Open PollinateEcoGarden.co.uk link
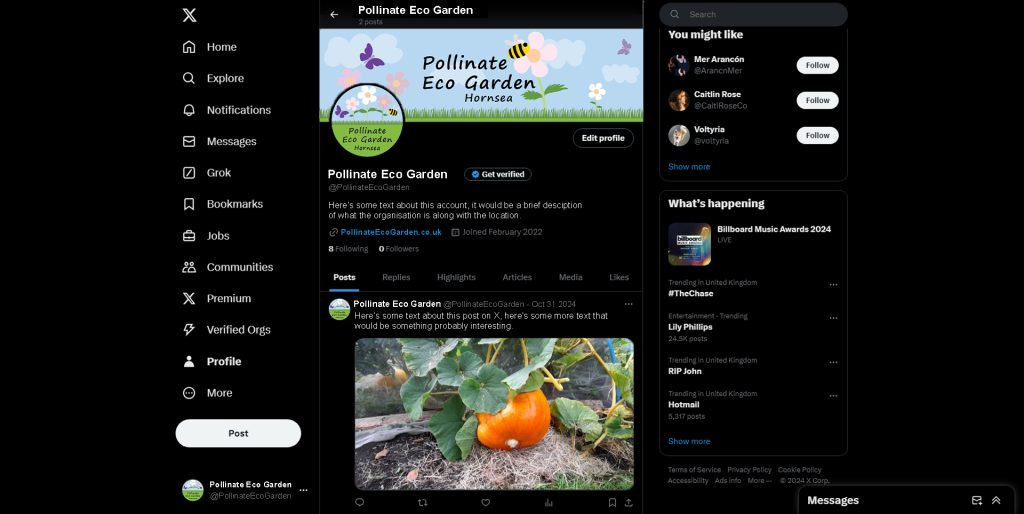Screen dimensions: 1024x514 tap(391, 232)
